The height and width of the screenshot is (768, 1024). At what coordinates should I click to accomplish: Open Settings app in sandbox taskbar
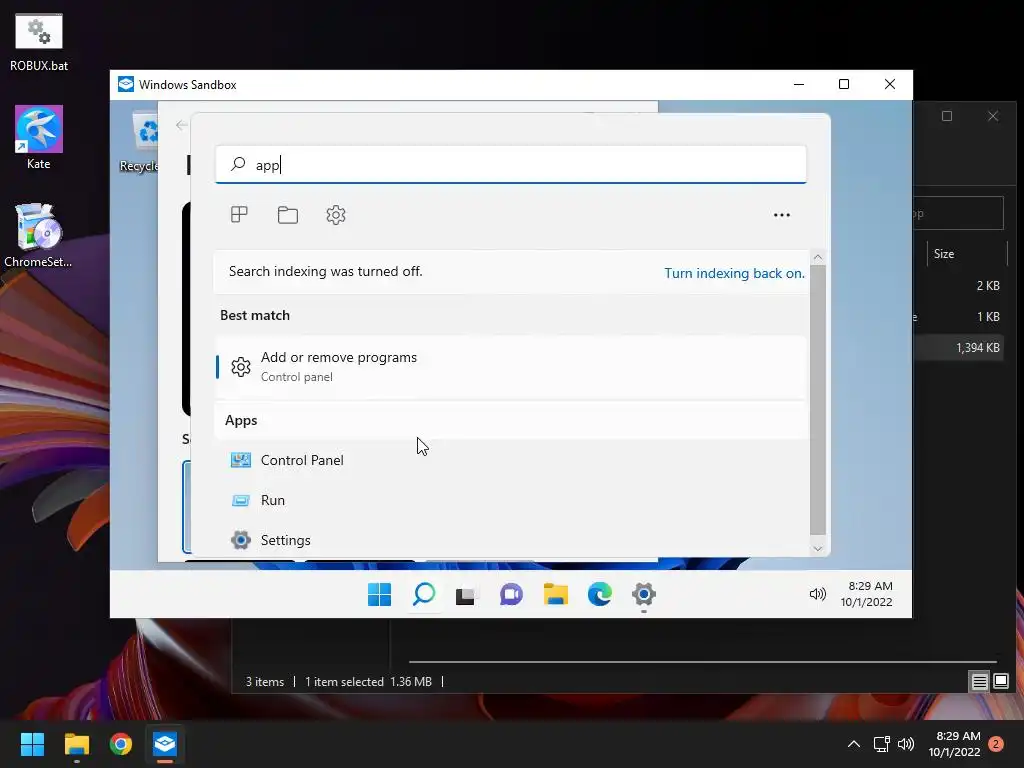point(644,594)
